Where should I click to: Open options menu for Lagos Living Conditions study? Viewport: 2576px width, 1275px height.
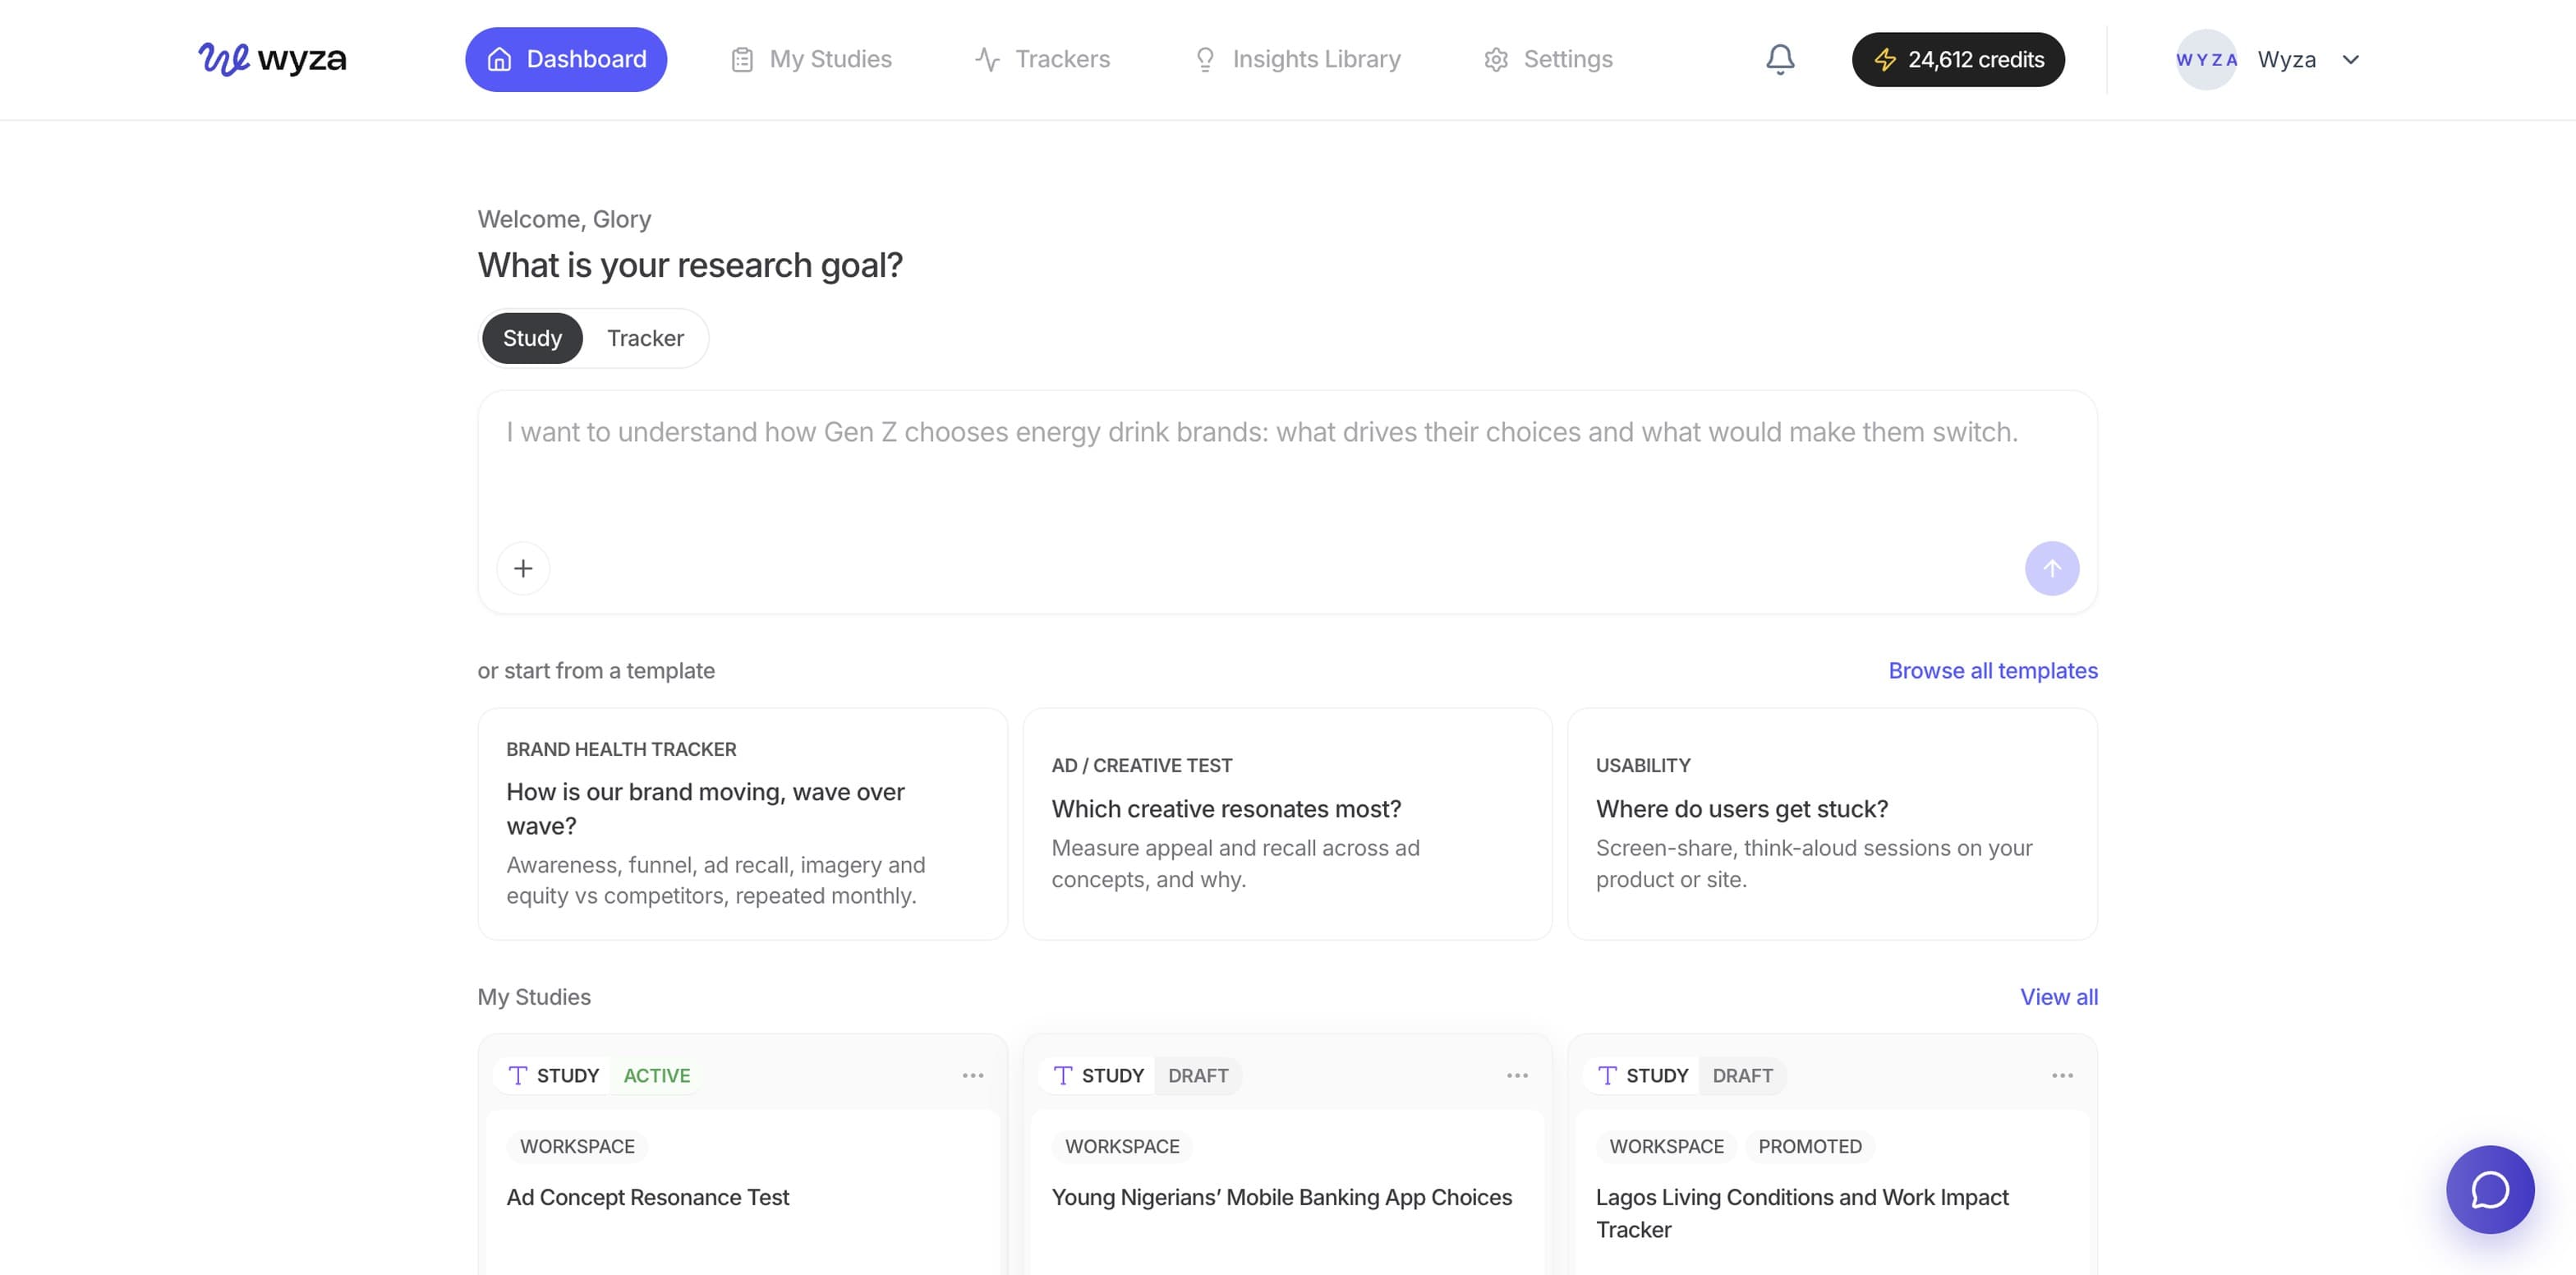2061,1075
